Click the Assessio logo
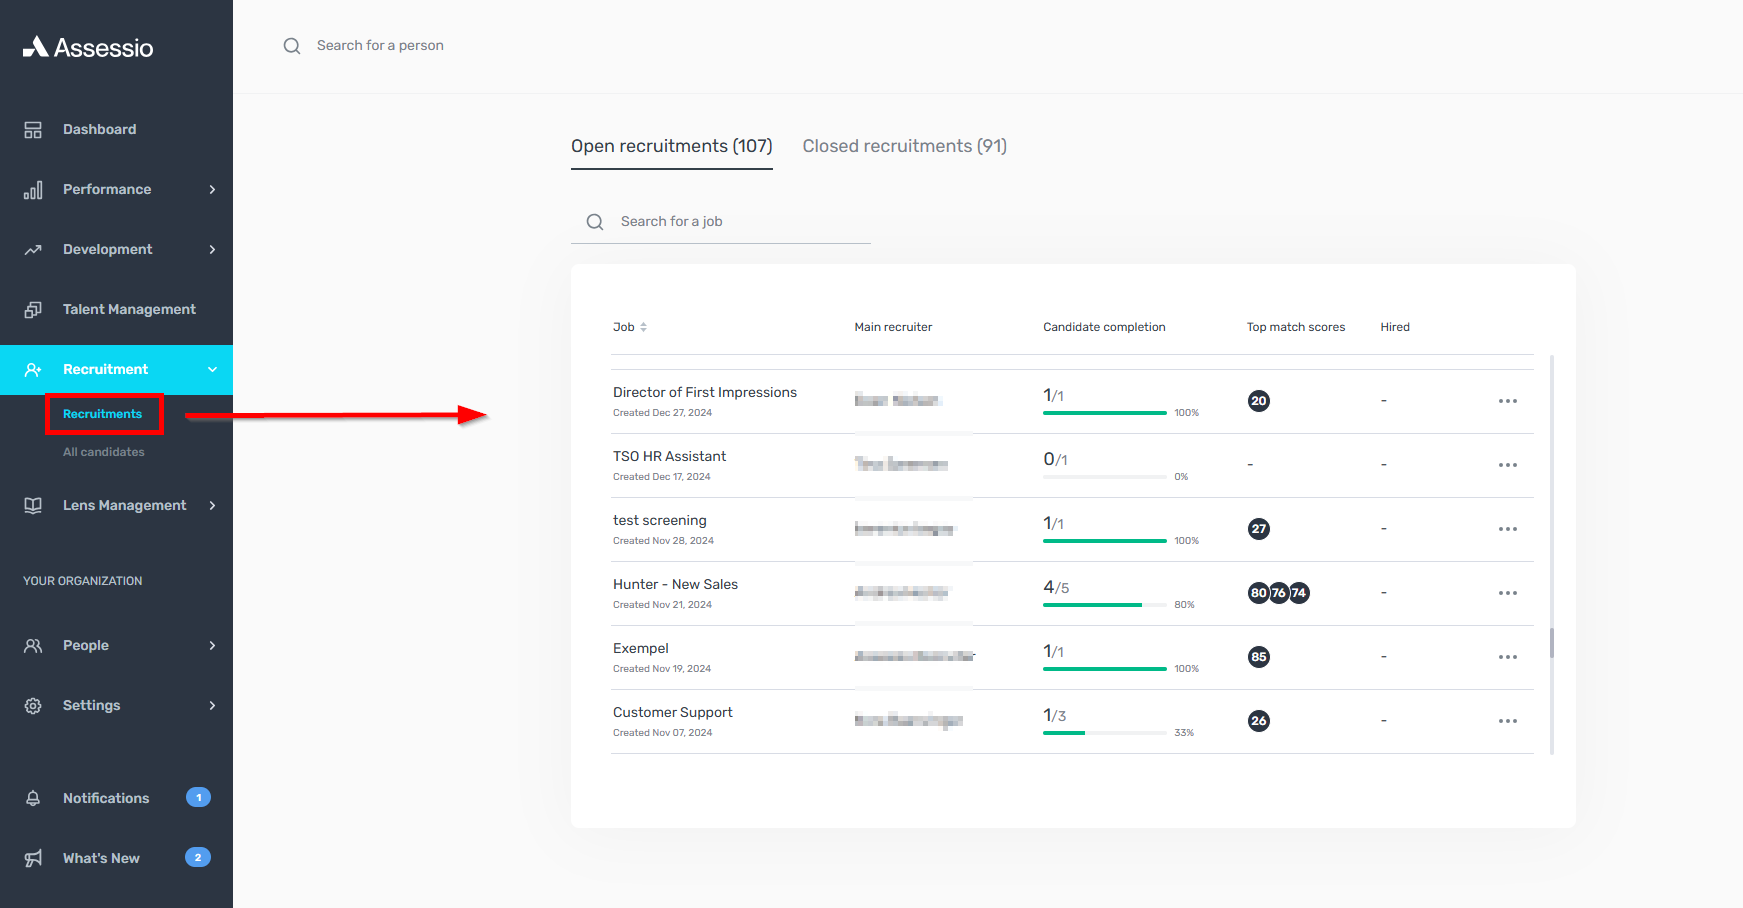The image size is (1743, 908). [x=88, y=47]
